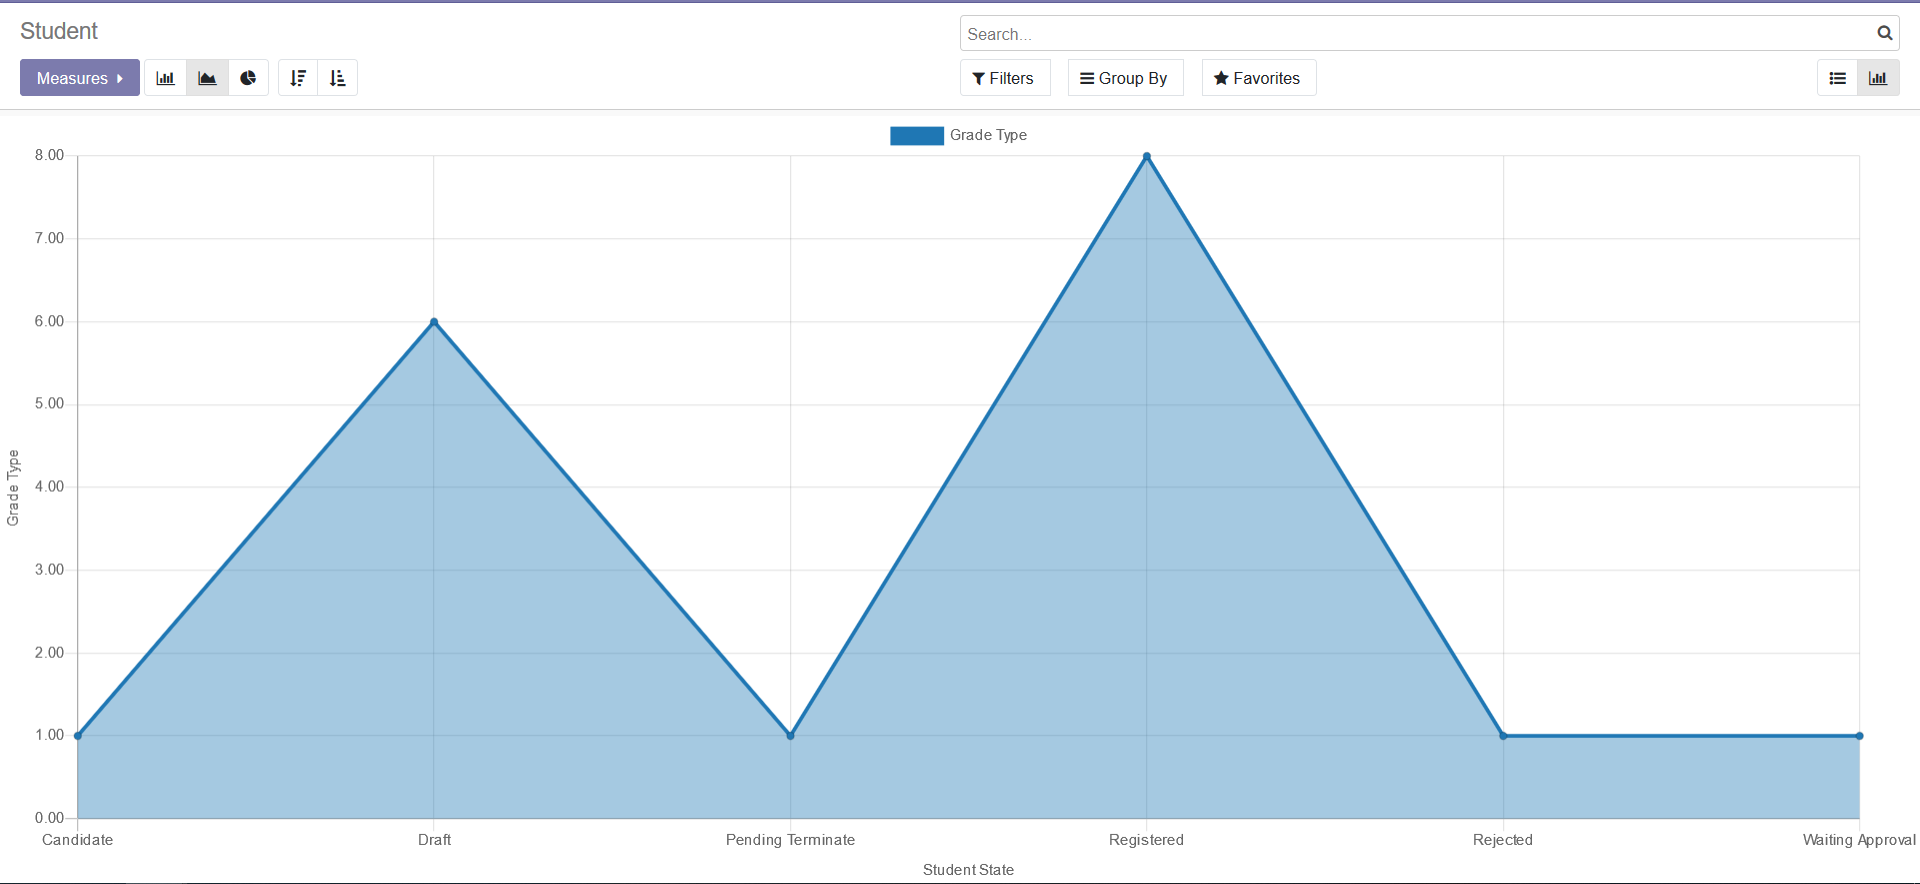Viewport: 1920px width, 884px height.
Task: Click the blue Grade Type legend swatch
Action: coord(916,136)
